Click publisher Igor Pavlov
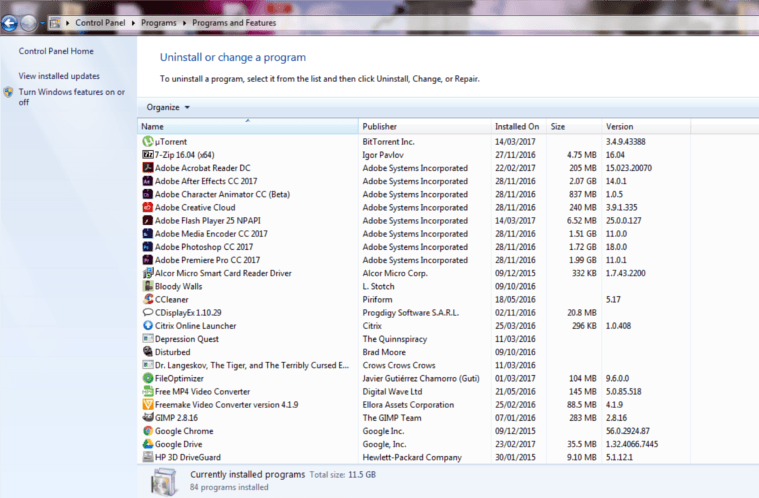The height and width of the screenshot is (498, 759). coord(383,154)
